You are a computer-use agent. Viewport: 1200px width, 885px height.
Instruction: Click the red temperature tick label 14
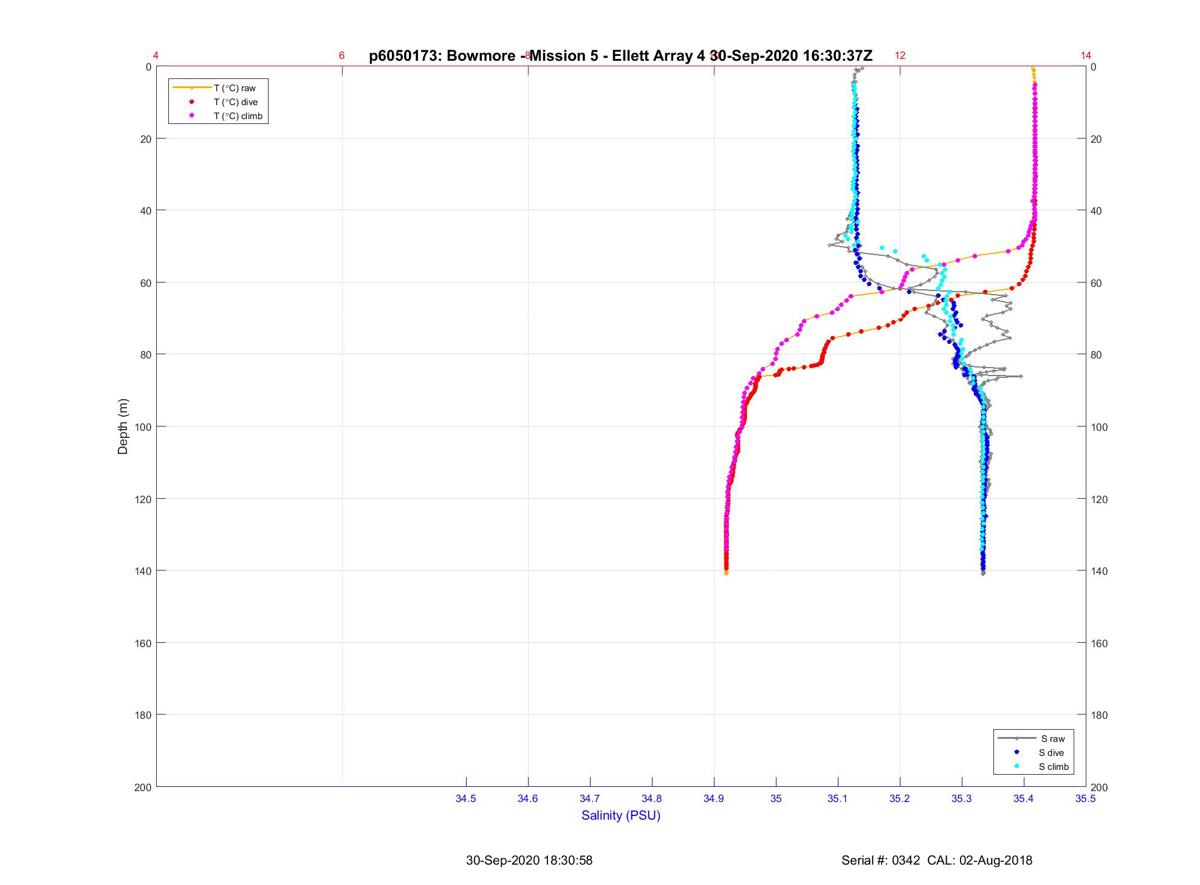tap(1086, 56)
